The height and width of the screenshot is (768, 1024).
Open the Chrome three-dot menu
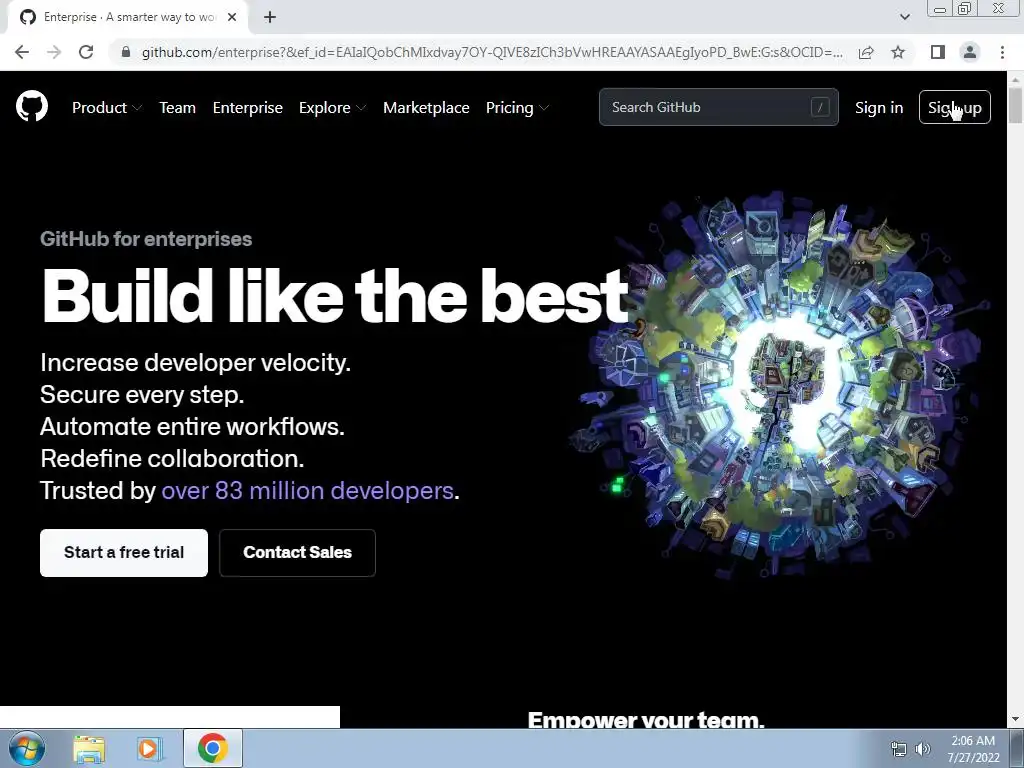point(1002,52)
